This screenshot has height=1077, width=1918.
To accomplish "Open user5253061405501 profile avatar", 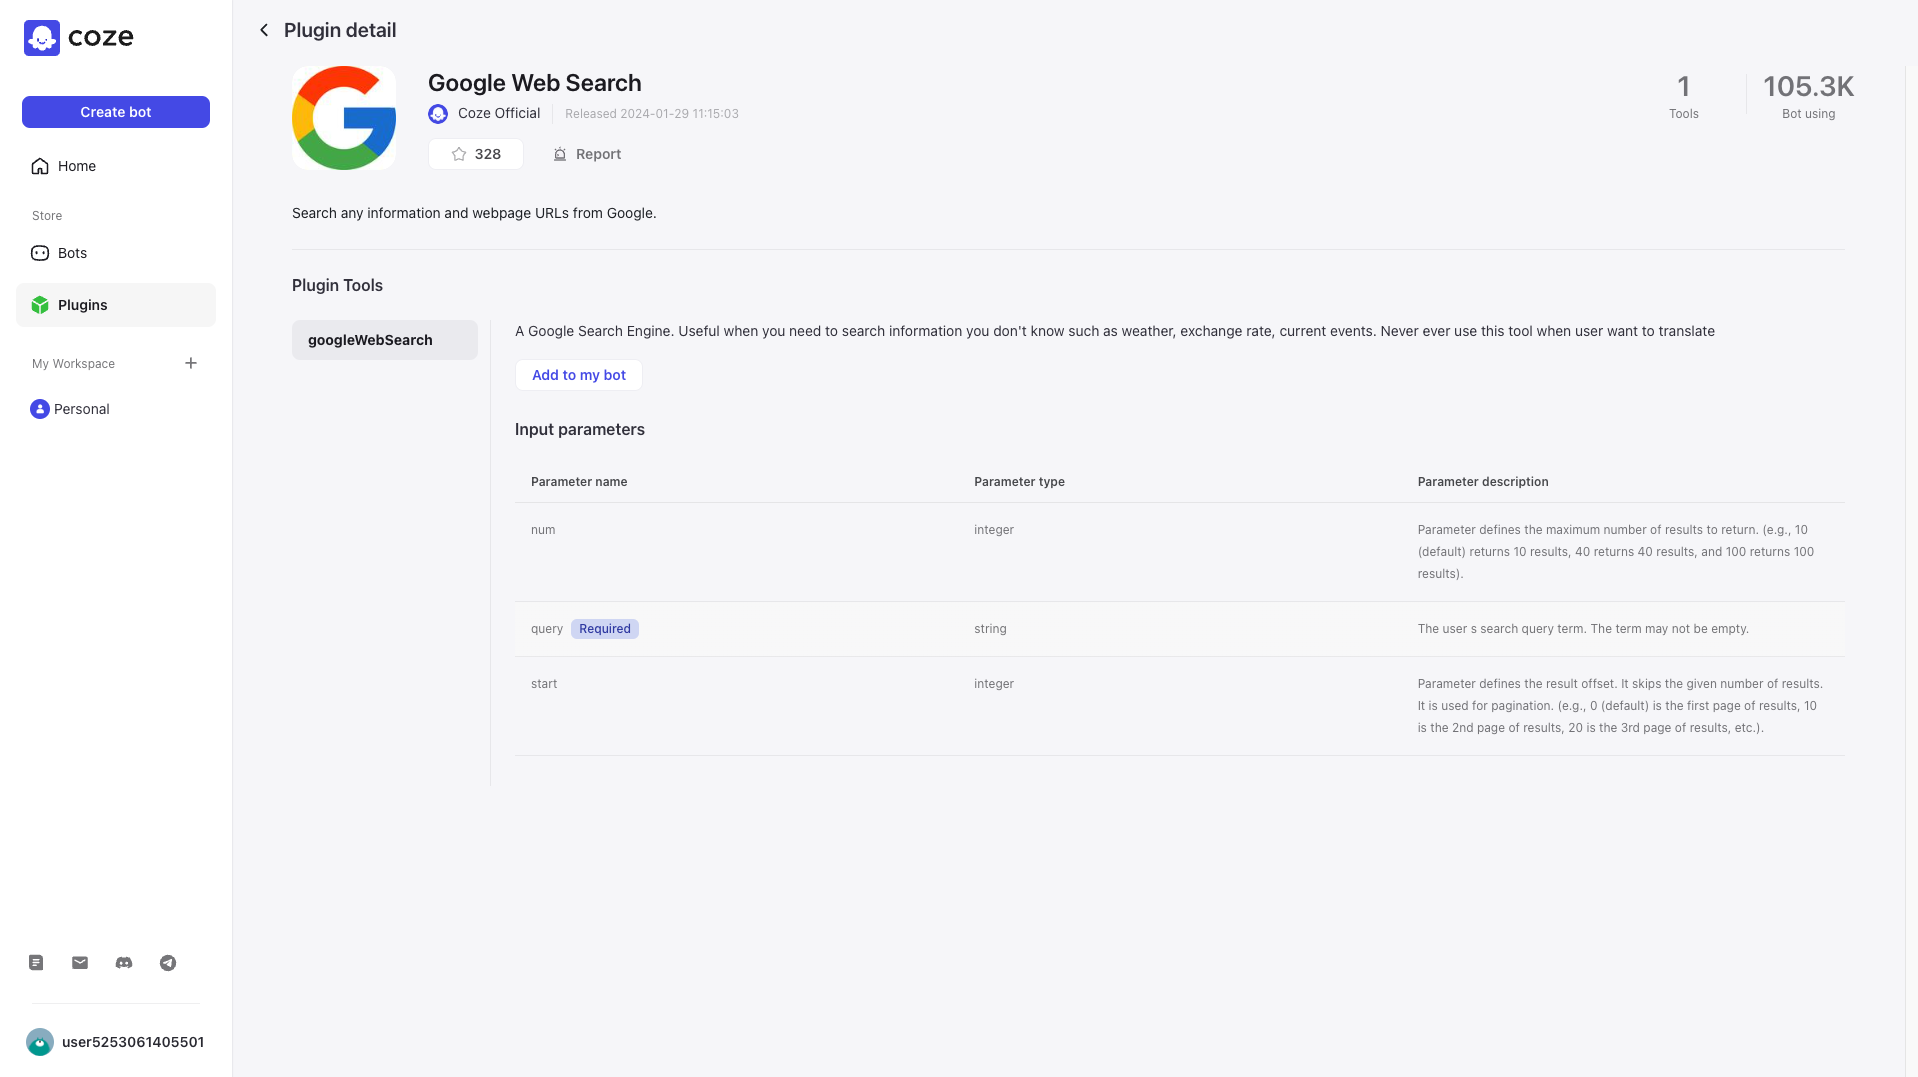I will point(40,1041).
